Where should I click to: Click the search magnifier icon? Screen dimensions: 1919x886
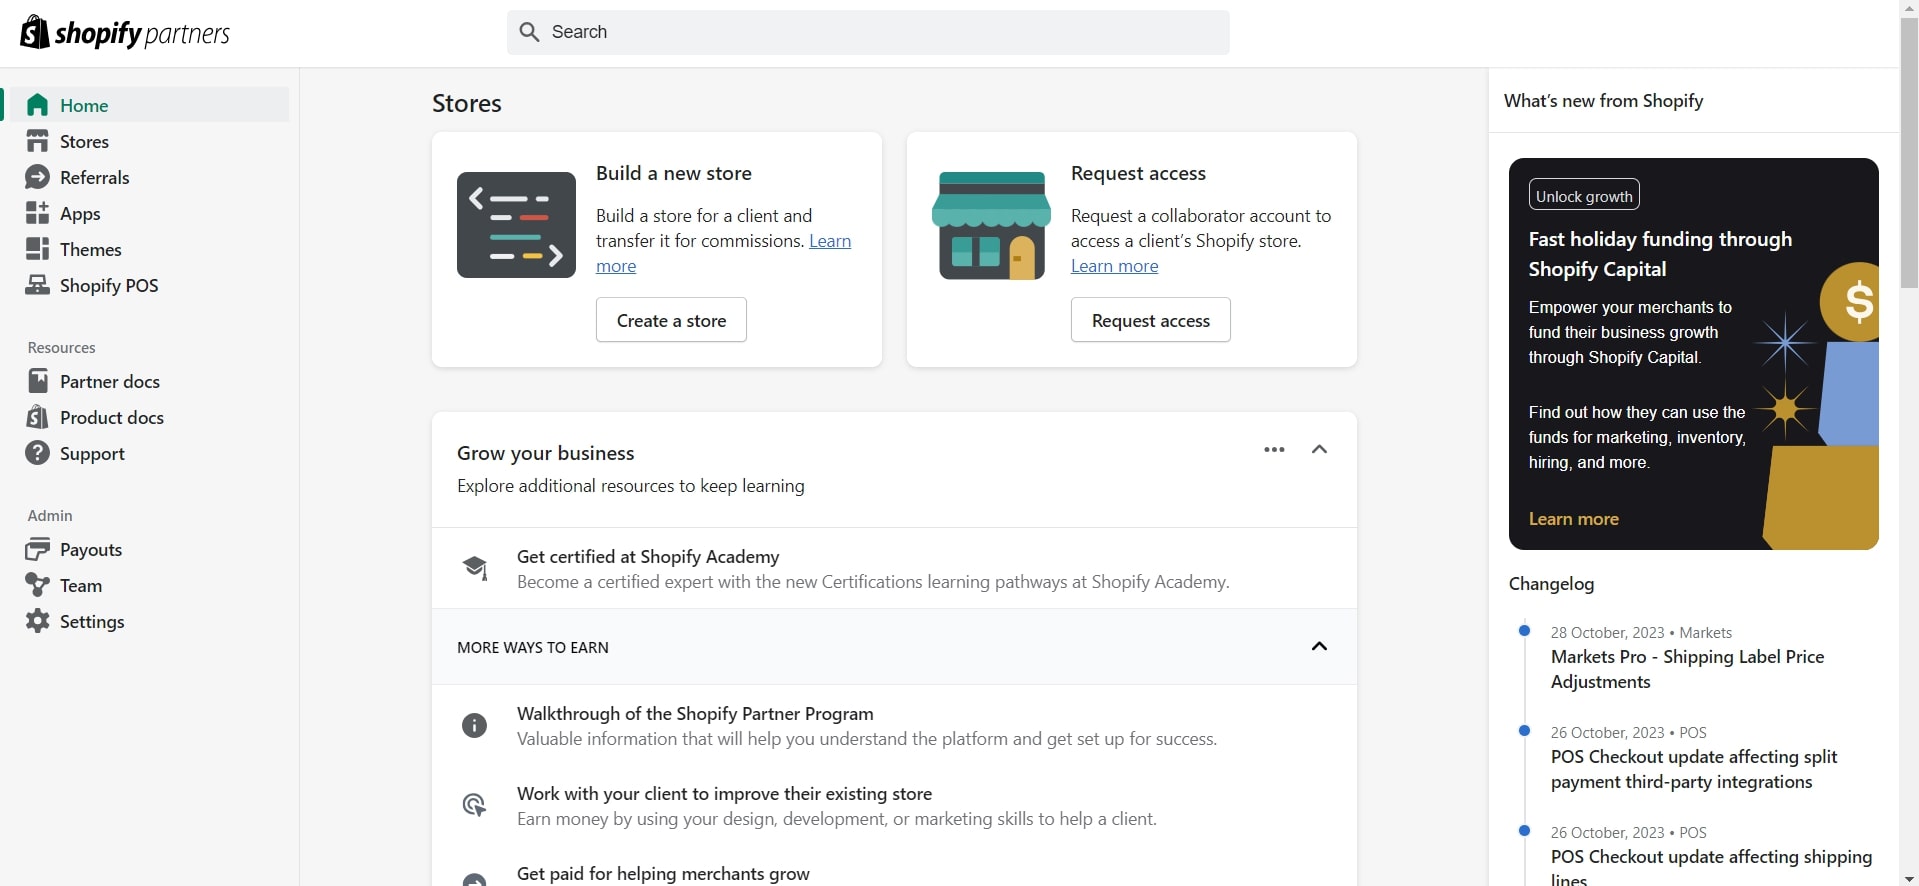click(x=530, y=32)
